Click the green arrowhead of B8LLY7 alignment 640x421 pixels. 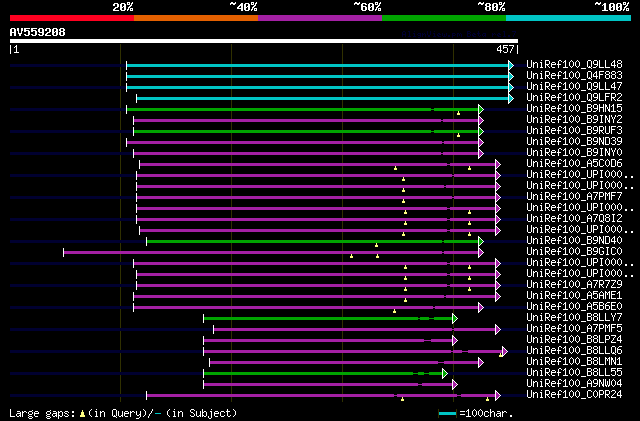(x=455, y=319)
